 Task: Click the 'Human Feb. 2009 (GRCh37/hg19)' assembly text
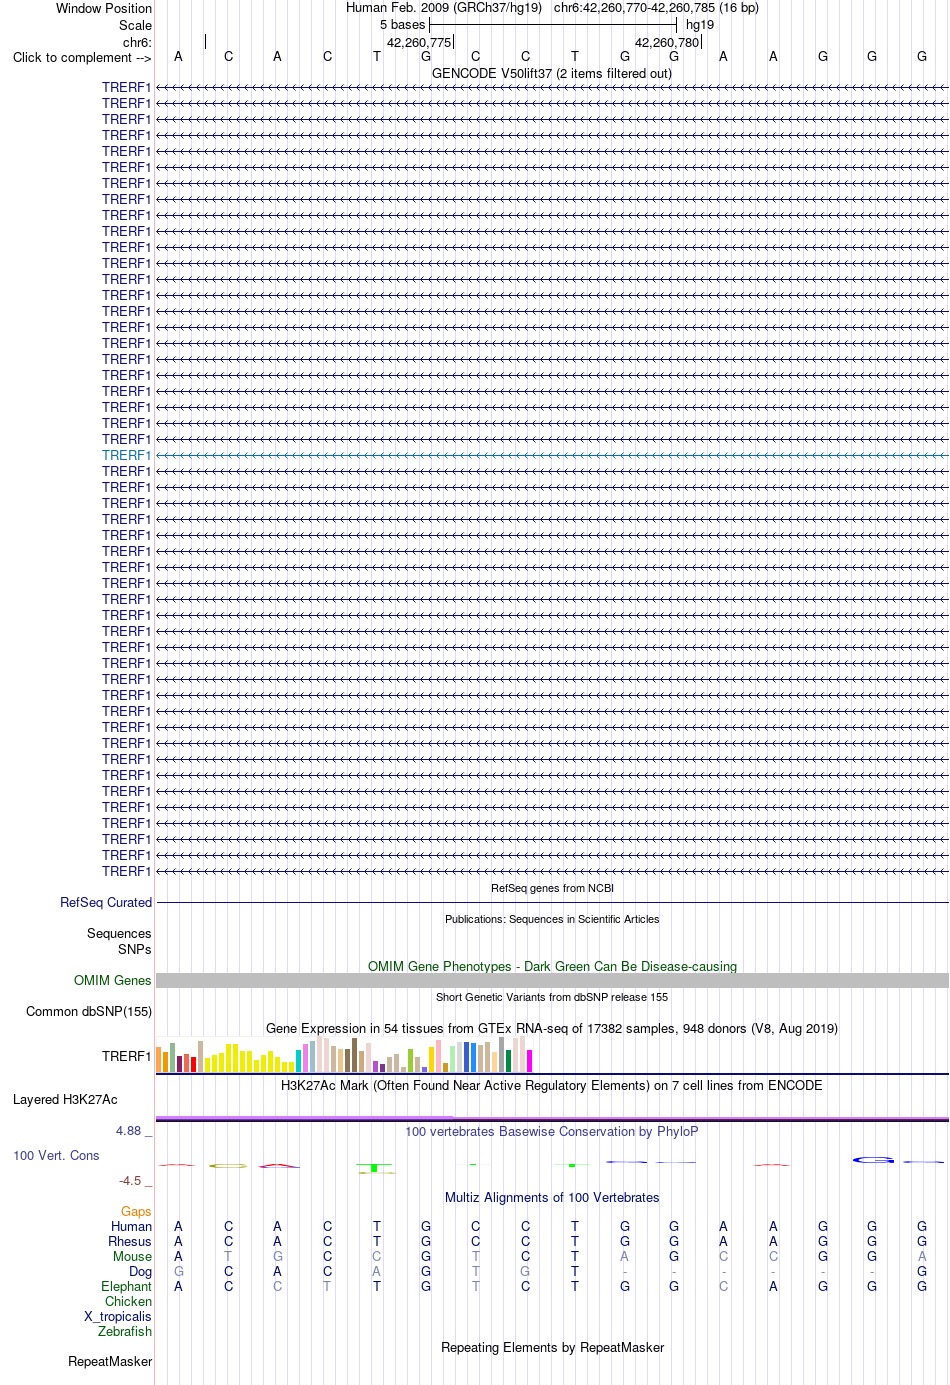click(x=444, y=7)
